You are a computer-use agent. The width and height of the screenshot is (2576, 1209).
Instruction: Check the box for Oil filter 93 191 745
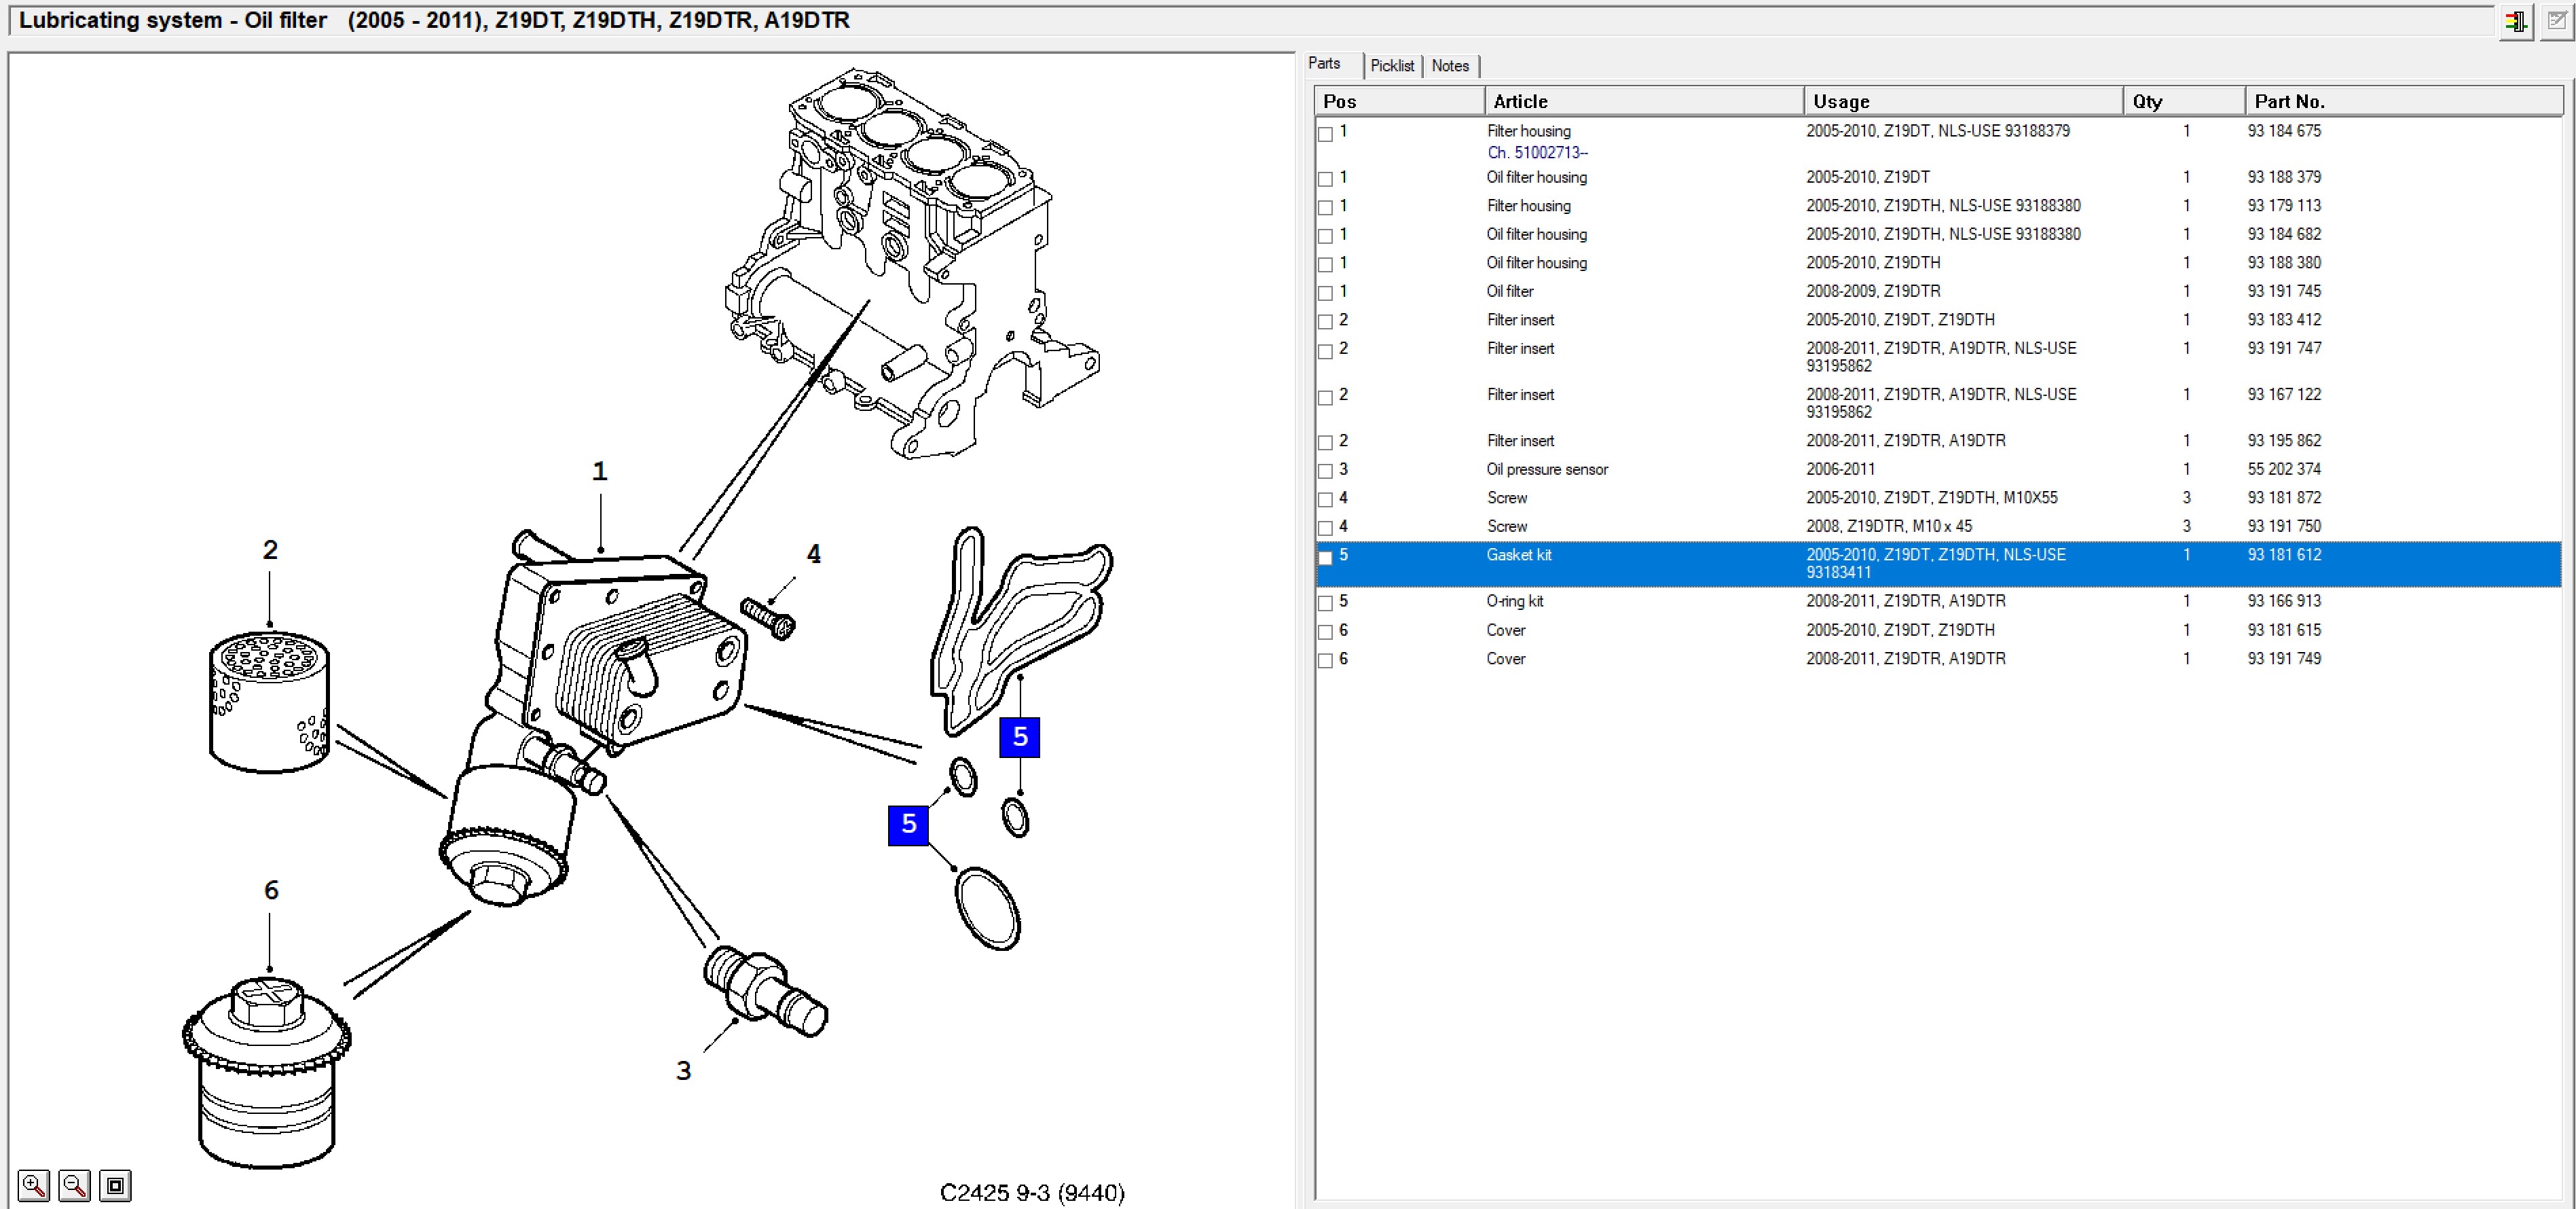1325,293
